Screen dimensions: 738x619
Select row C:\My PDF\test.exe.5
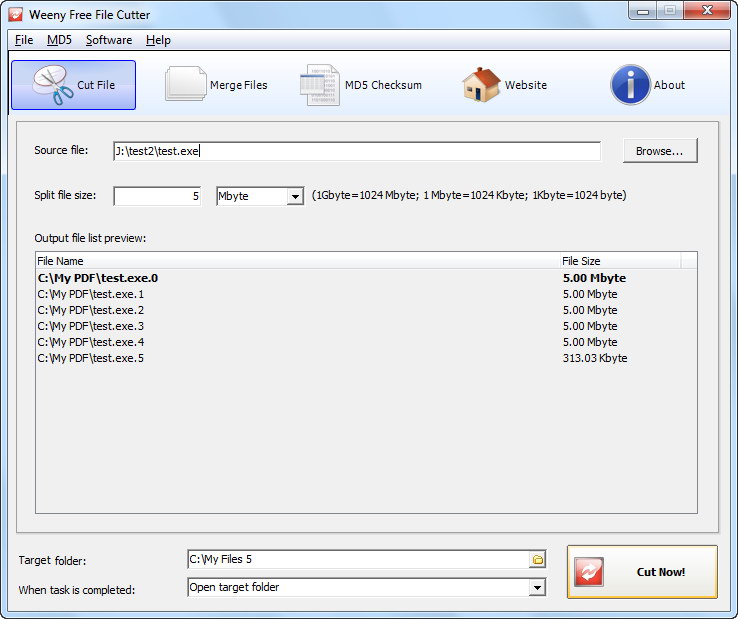(366, 358)
